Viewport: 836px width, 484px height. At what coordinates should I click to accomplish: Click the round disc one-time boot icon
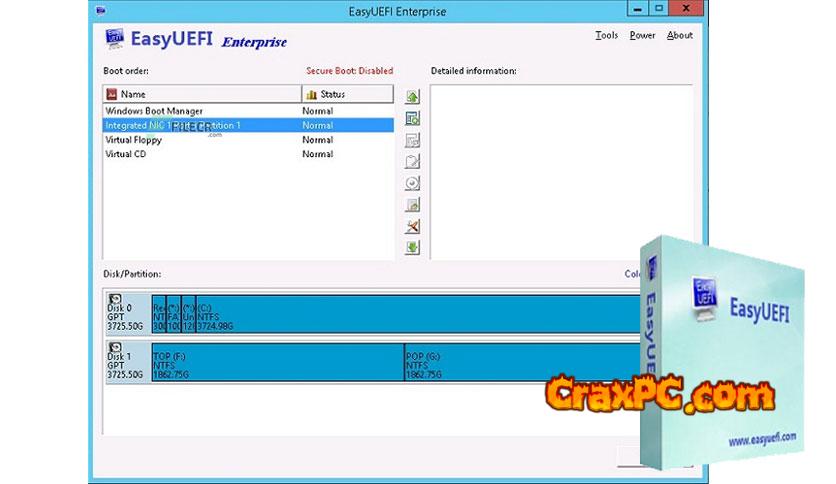tap(412, 183)
